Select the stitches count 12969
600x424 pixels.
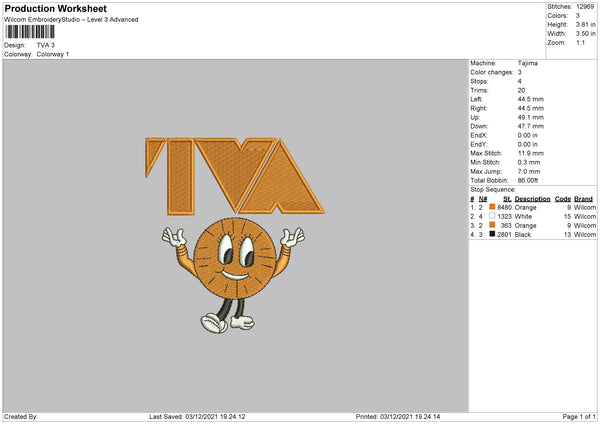585,7
